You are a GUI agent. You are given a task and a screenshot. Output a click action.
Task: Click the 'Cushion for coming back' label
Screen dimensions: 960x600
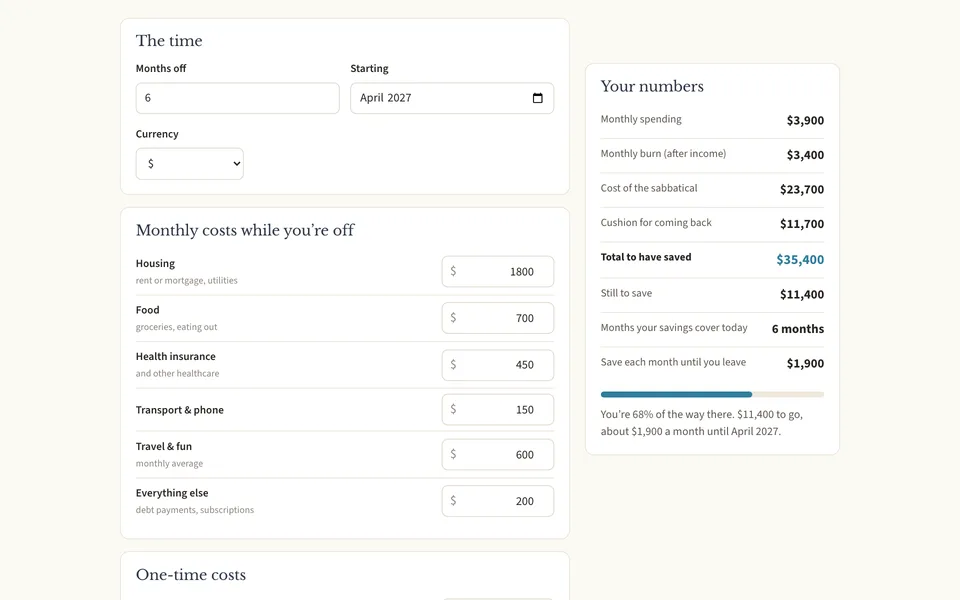[x=656, y=223]
